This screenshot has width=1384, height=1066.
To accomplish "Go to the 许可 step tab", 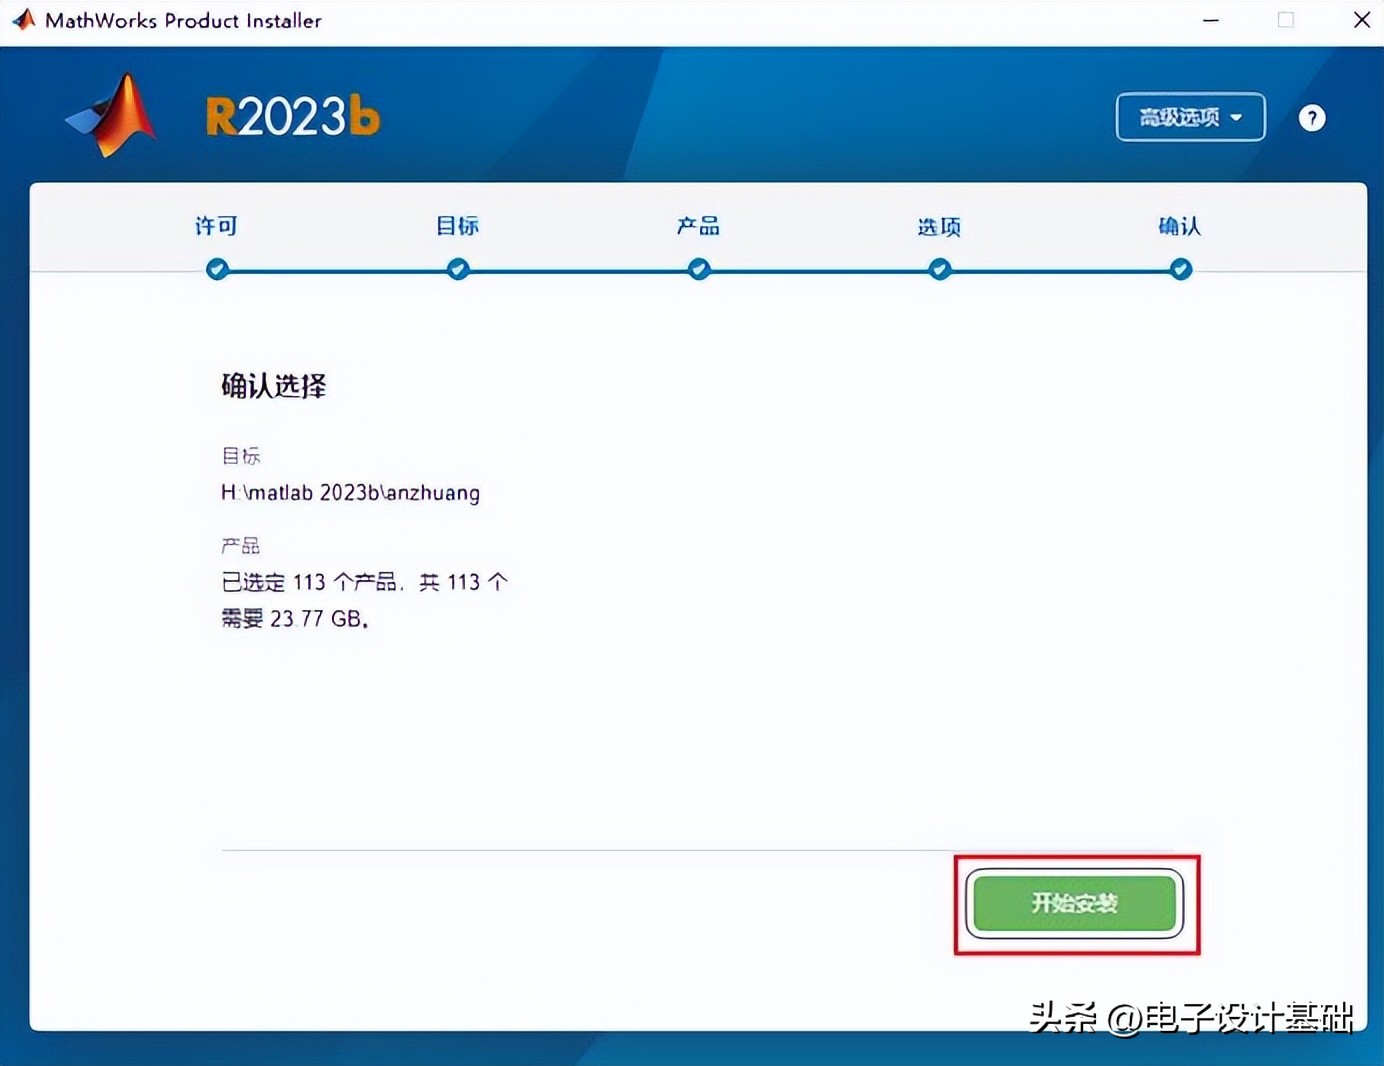I will 216,226.
